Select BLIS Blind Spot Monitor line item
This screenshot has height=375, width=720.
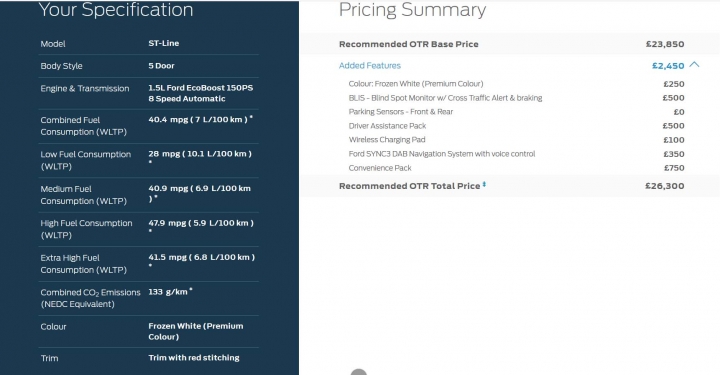click(x=516, y=98)
